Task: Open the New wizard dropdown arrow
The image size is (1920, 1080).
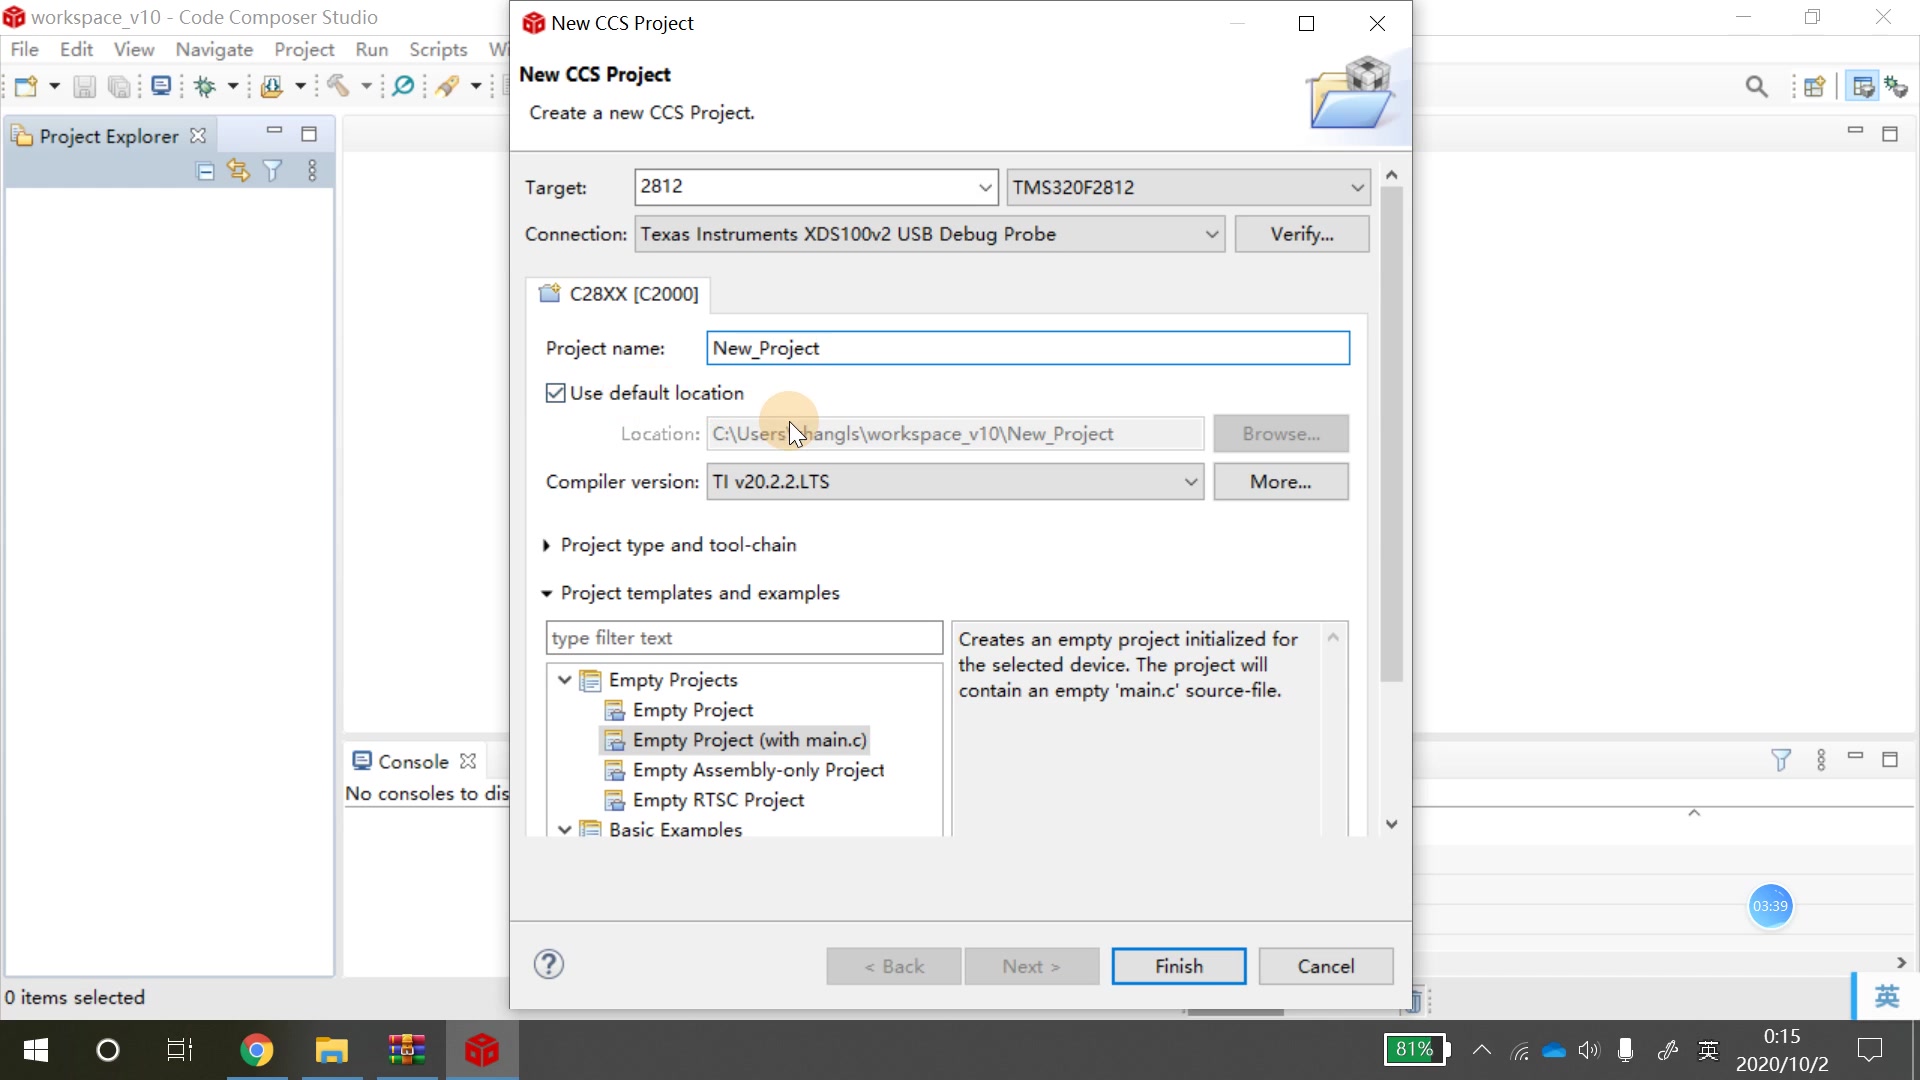Action: click(54, 87)
